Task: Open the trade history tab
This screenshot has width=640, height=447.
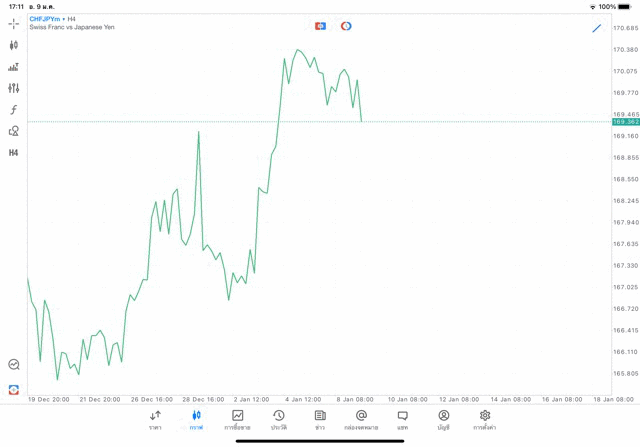Action: click(279, 419)
